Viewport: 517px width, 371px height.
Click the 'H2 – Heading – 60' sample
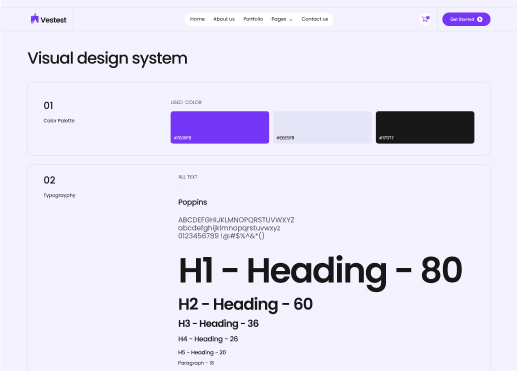245,304
